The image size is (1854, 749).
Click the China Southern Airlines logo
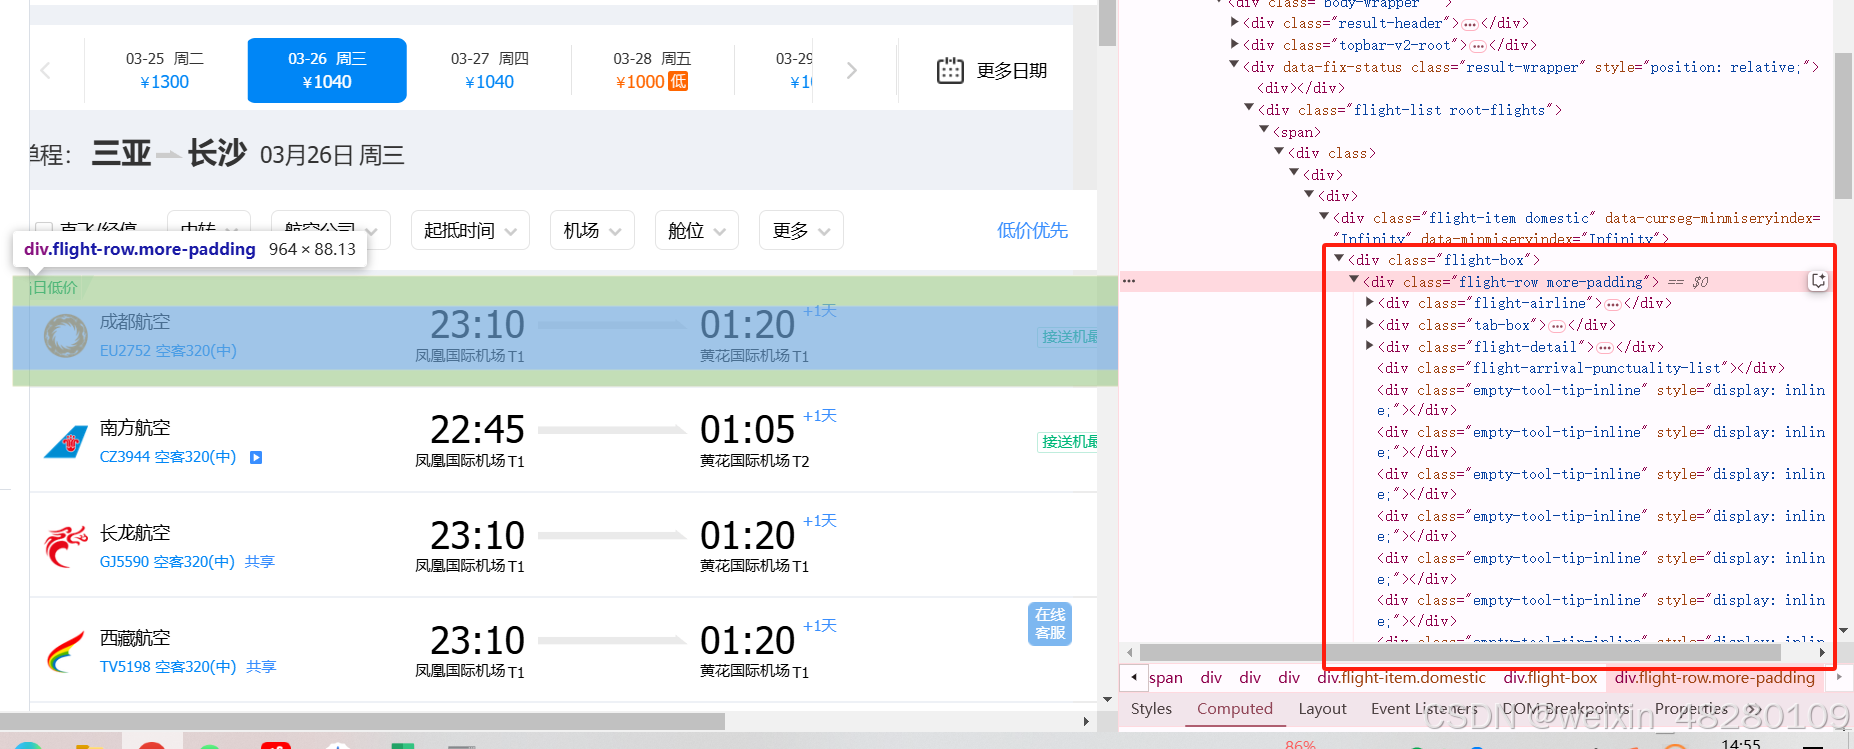tap(66, 441)
